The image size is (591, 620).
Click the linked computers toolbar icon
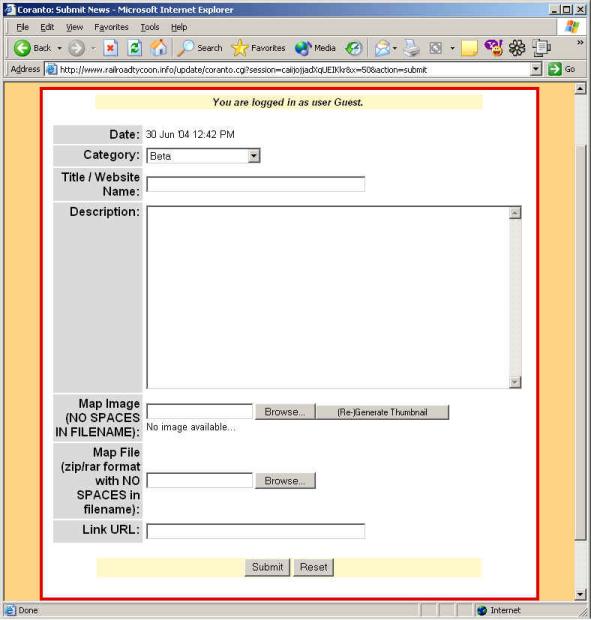click(x=541, y=48)
